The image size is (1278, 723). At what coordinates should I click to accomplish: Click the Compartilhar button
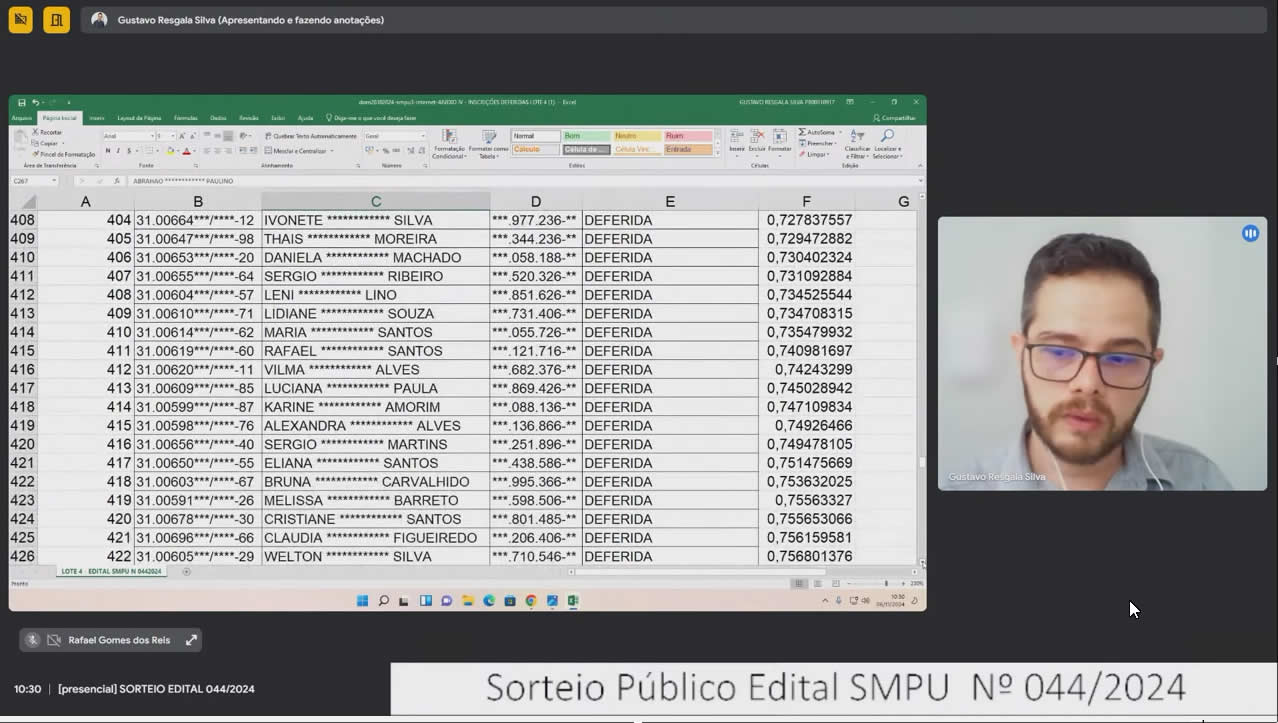coord(894,118)
